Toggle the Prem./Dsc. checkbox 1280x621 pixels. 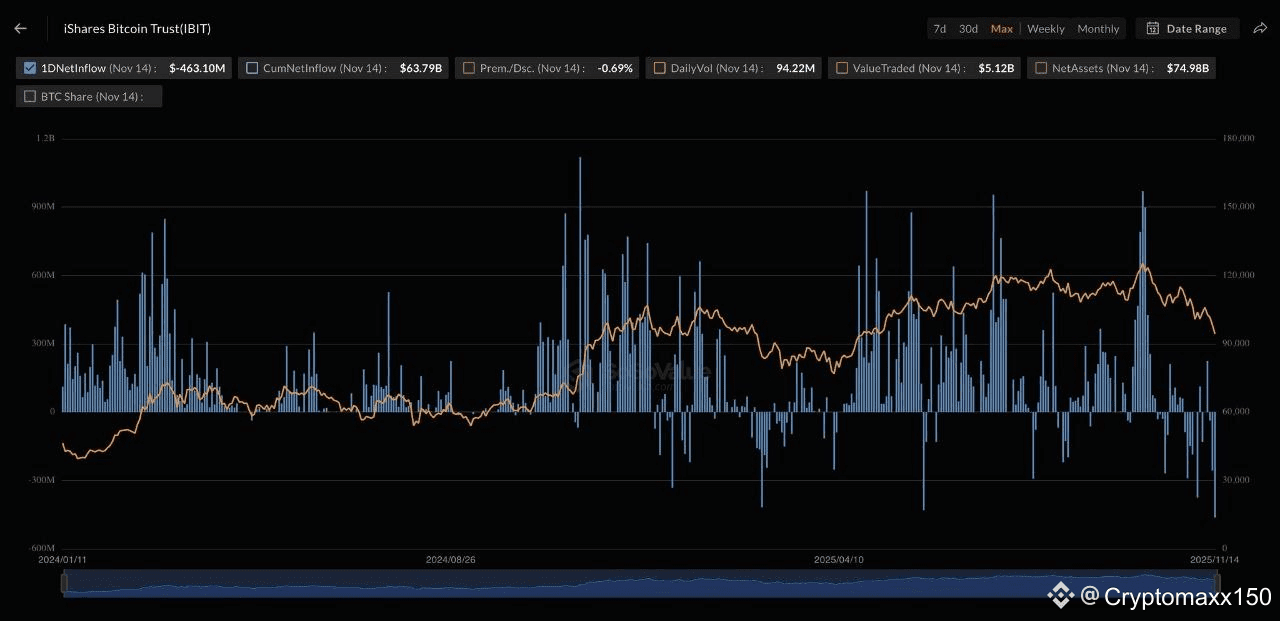469,69
